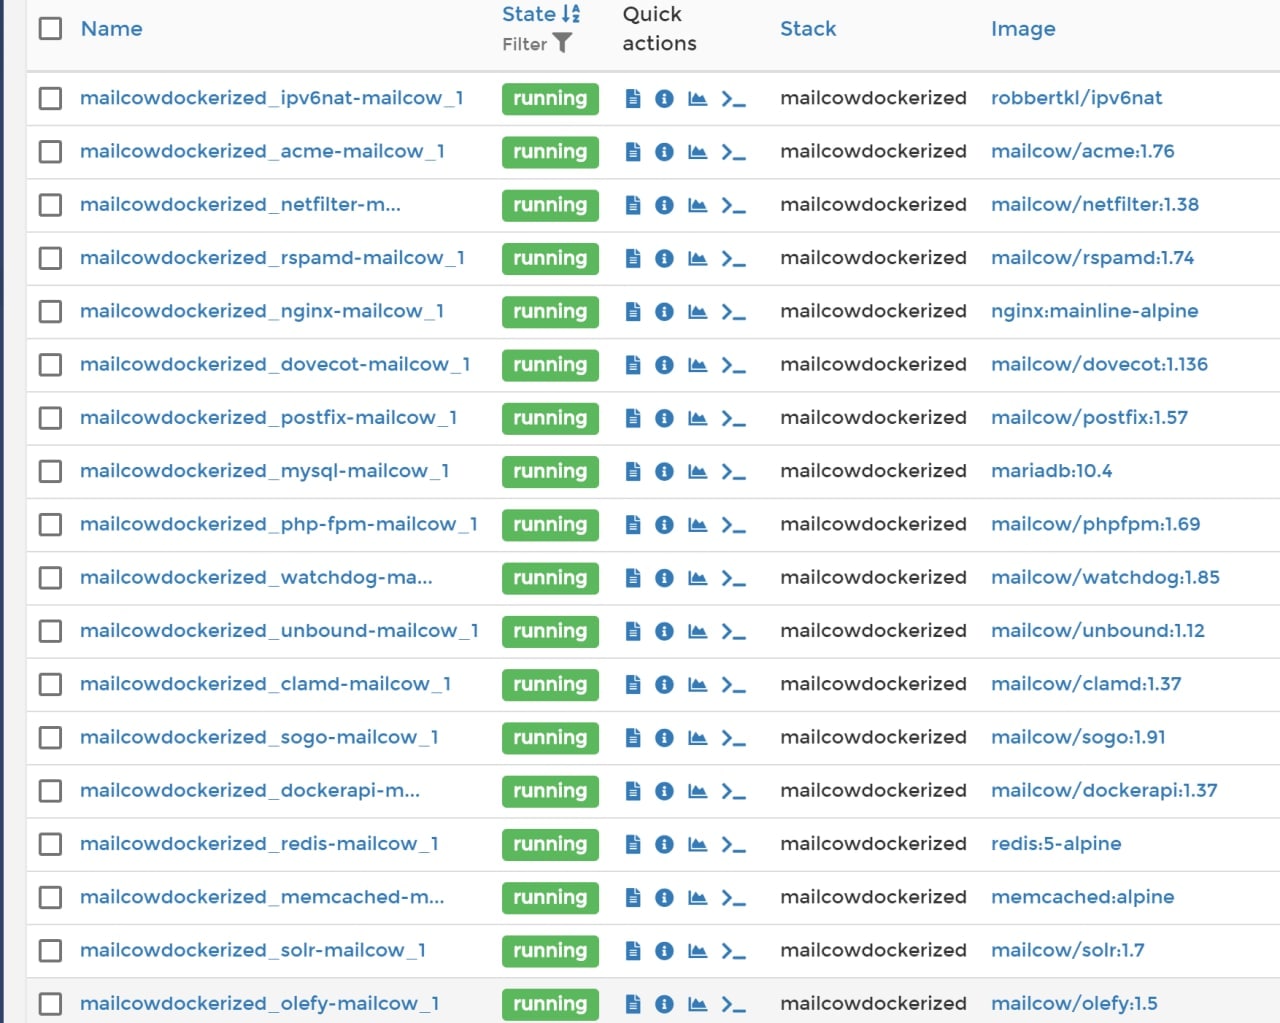Open logs for sogo-mailcow container
The image size is (1280, 1023).
click(633, 737)
